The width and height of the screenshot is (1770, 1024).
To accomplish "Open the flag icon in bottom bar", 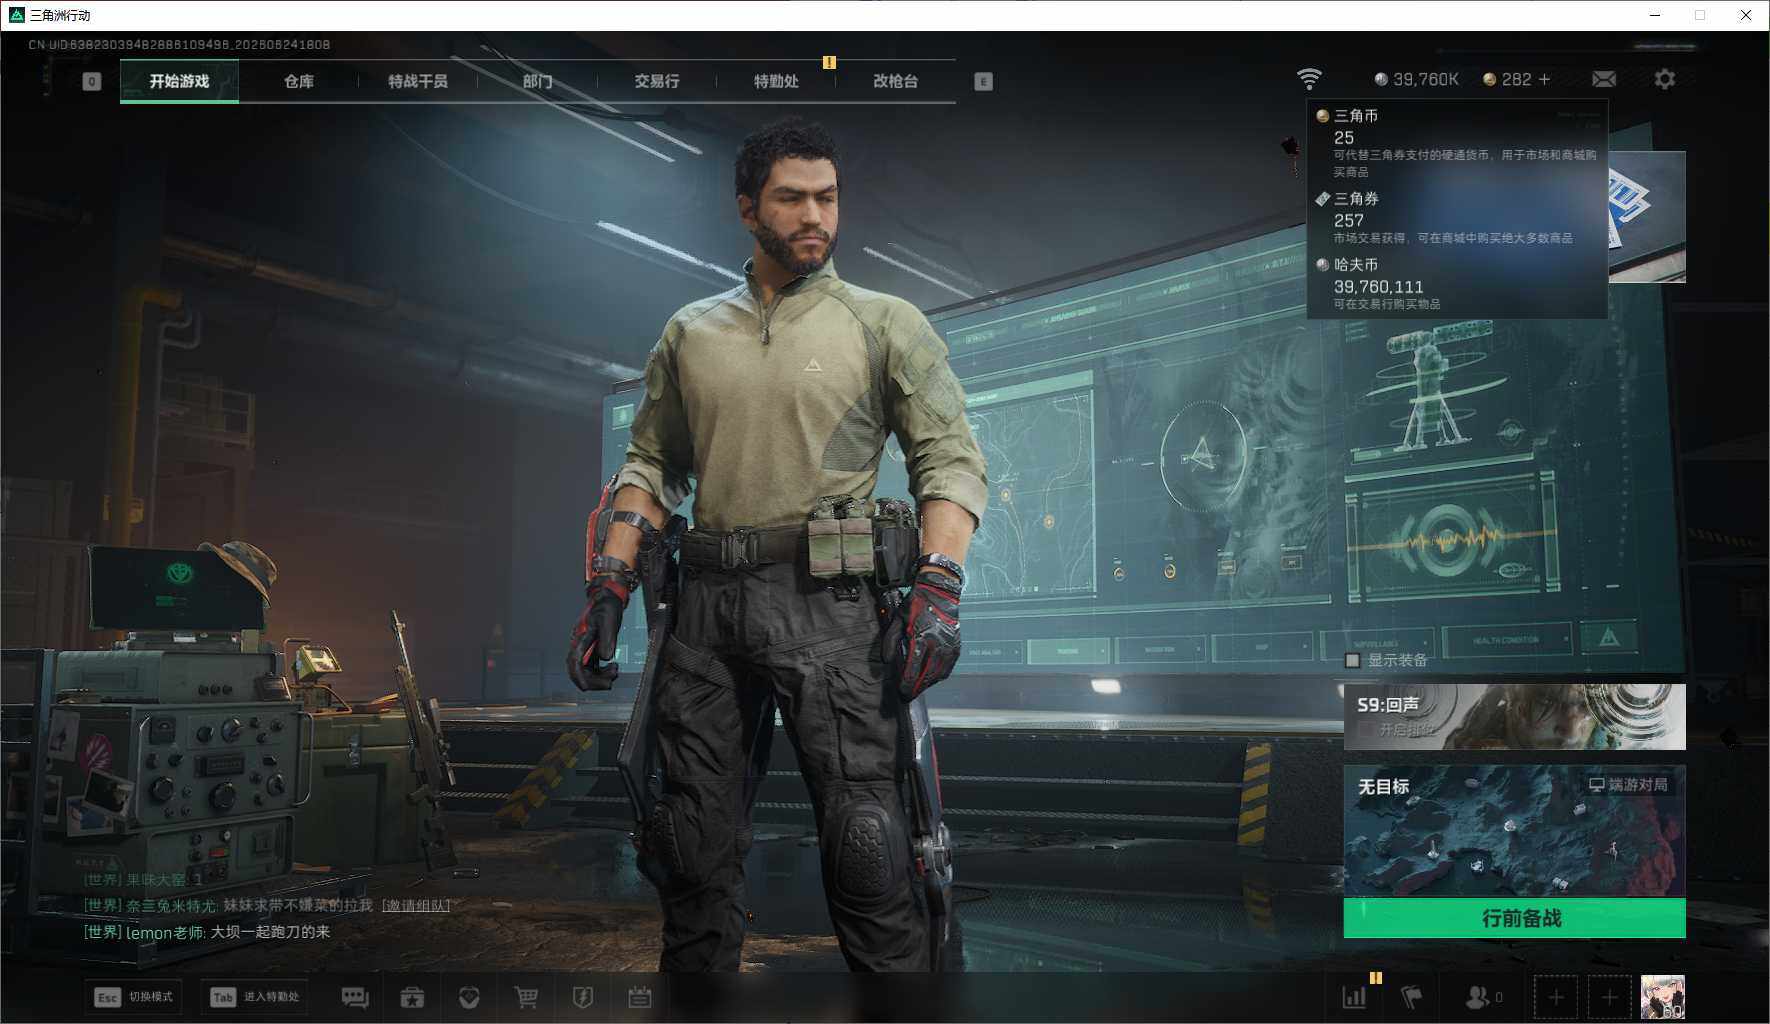I will coord(1411,997).
